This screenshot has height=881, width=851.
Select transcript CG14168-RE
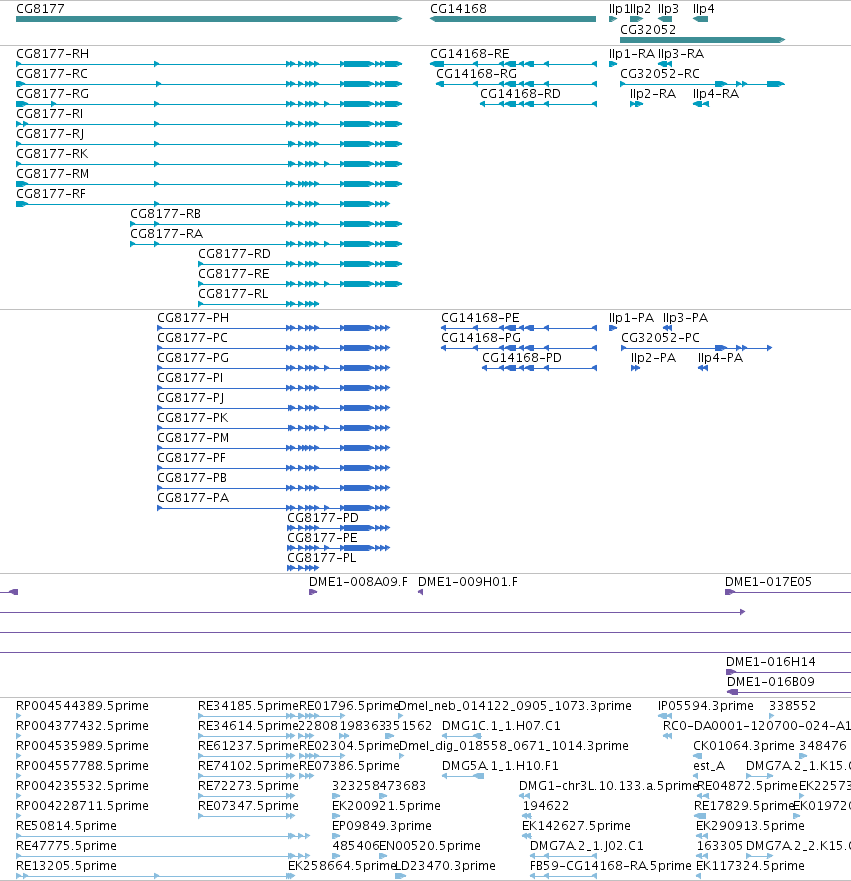click(x=470, y=54)
